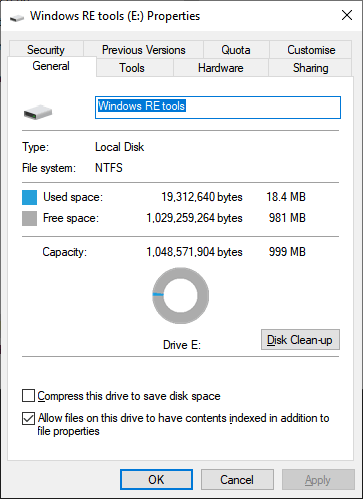Uncheck Allow files to have contents indexed
Screen dimensions: 363x499
pyautogui.click(x=28, y=418)
